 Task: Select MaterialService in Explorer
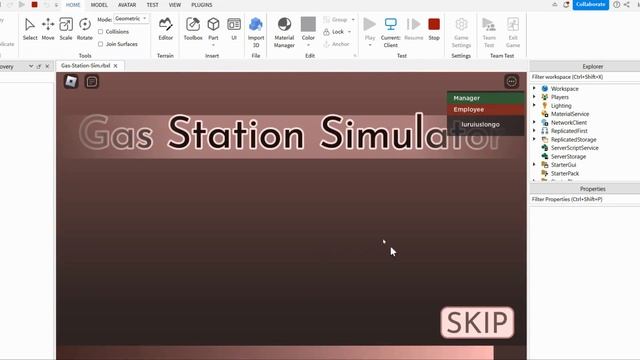pyautogui.click(x=570, y=114)
